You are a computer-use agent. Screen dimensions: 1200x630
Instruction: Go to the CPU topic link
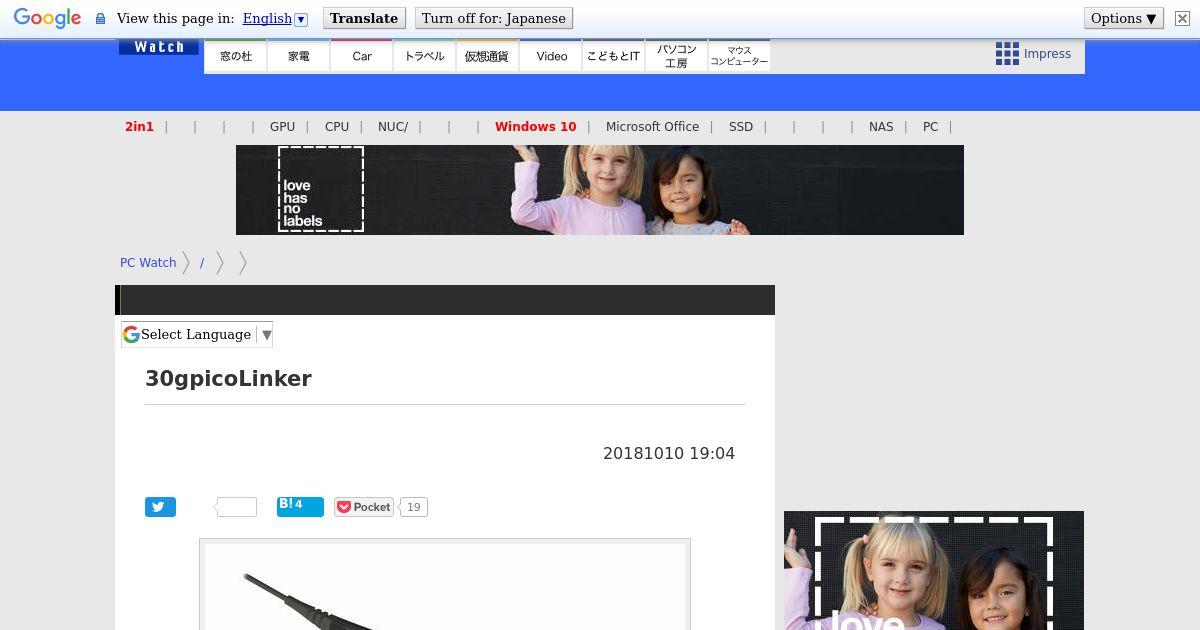click(x=337, y=127)
